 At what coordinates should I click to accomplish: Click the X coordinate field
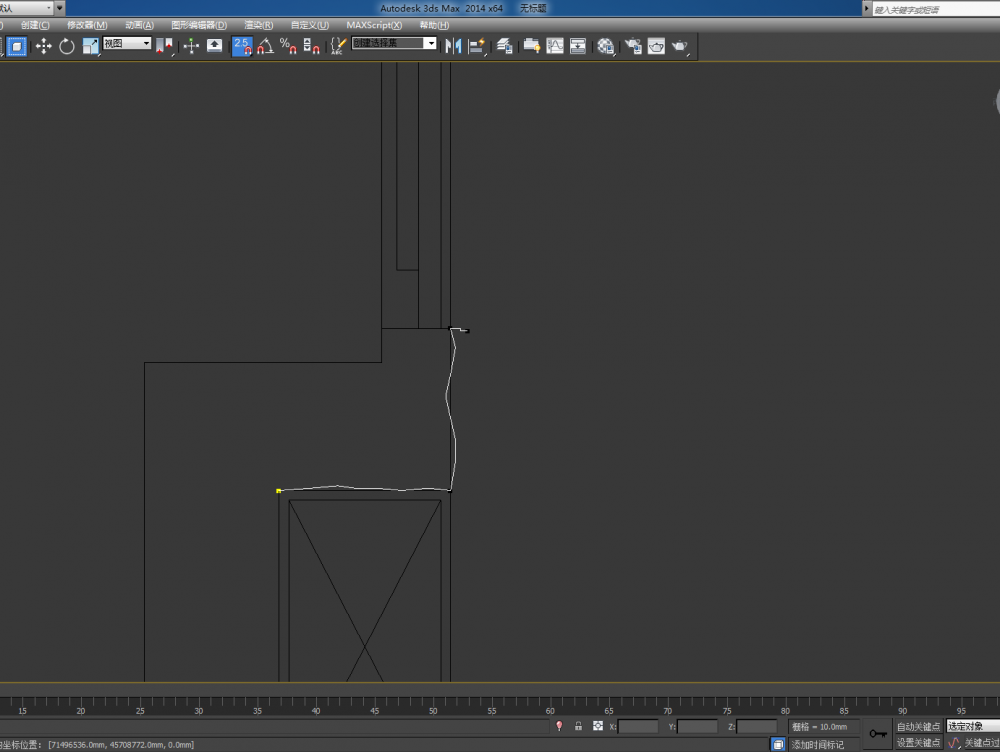tap(638, 726)
